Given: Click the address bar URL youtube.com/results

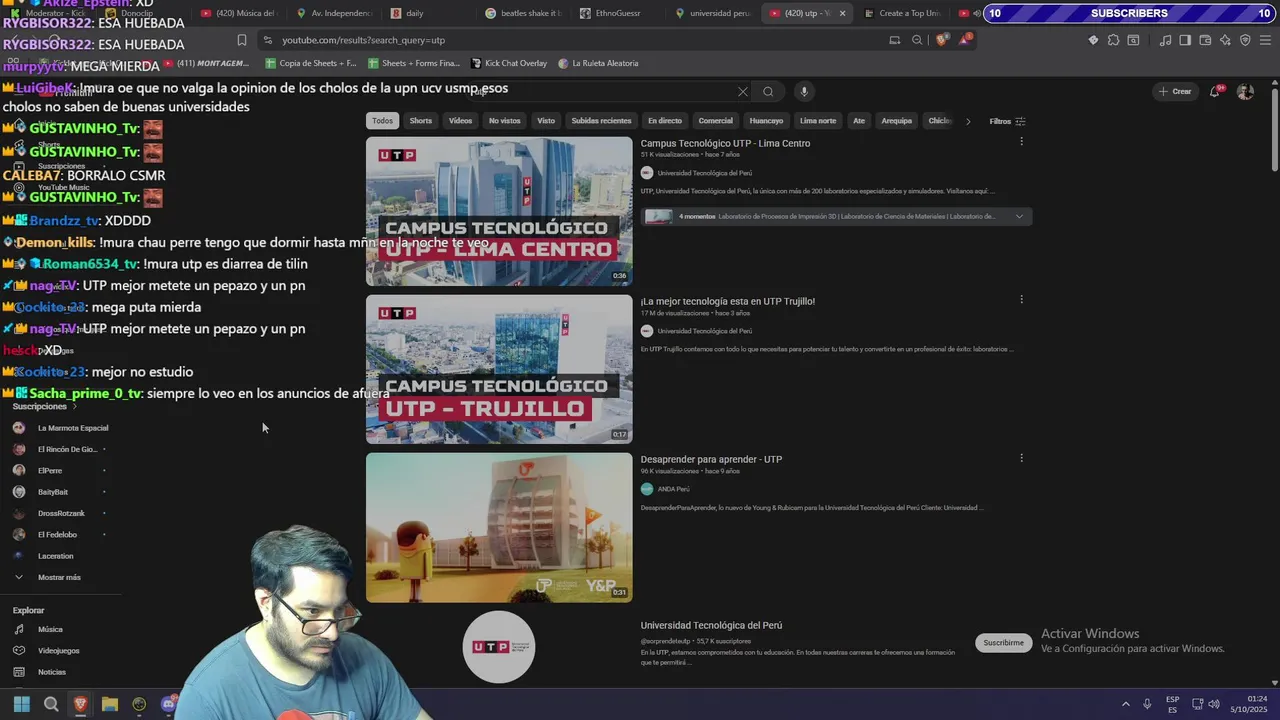Looking at the screenshot, I should [x=363, y=40].
